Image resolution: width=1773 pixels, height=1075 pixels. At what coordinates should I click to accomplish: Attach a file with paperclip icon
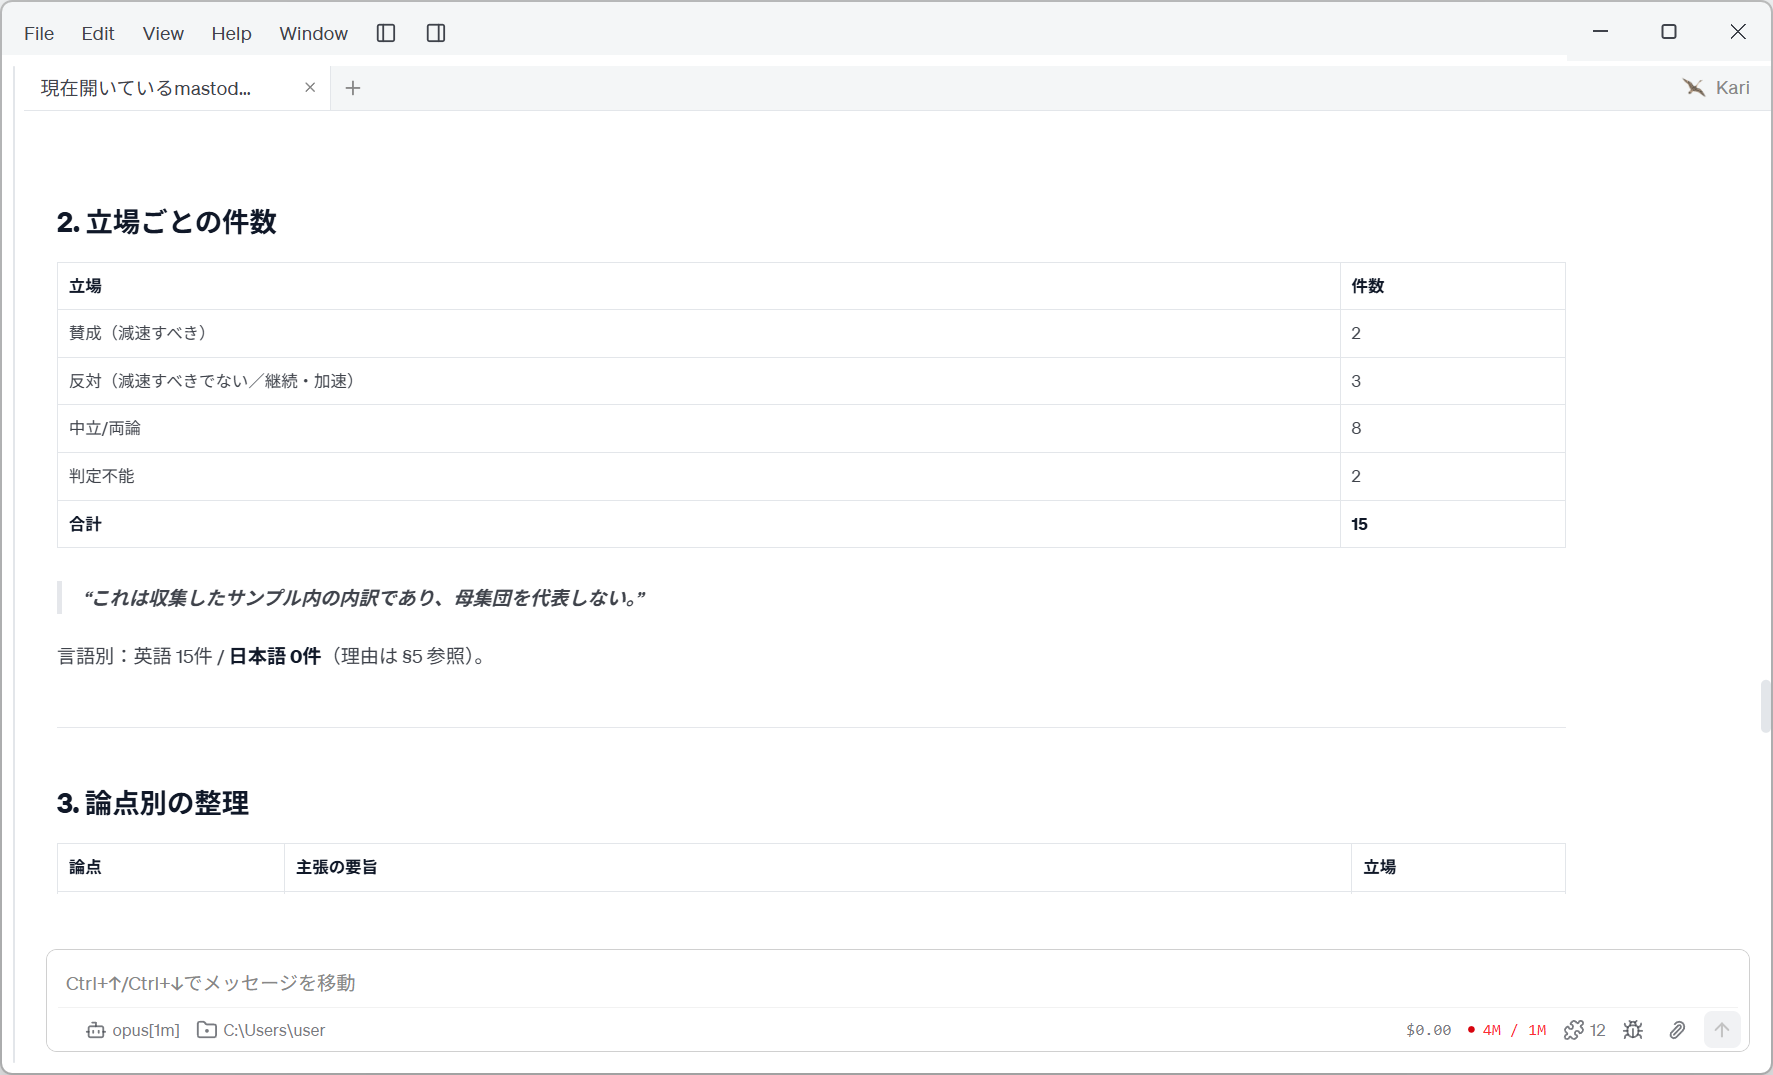click(x=1677, y=1030)
